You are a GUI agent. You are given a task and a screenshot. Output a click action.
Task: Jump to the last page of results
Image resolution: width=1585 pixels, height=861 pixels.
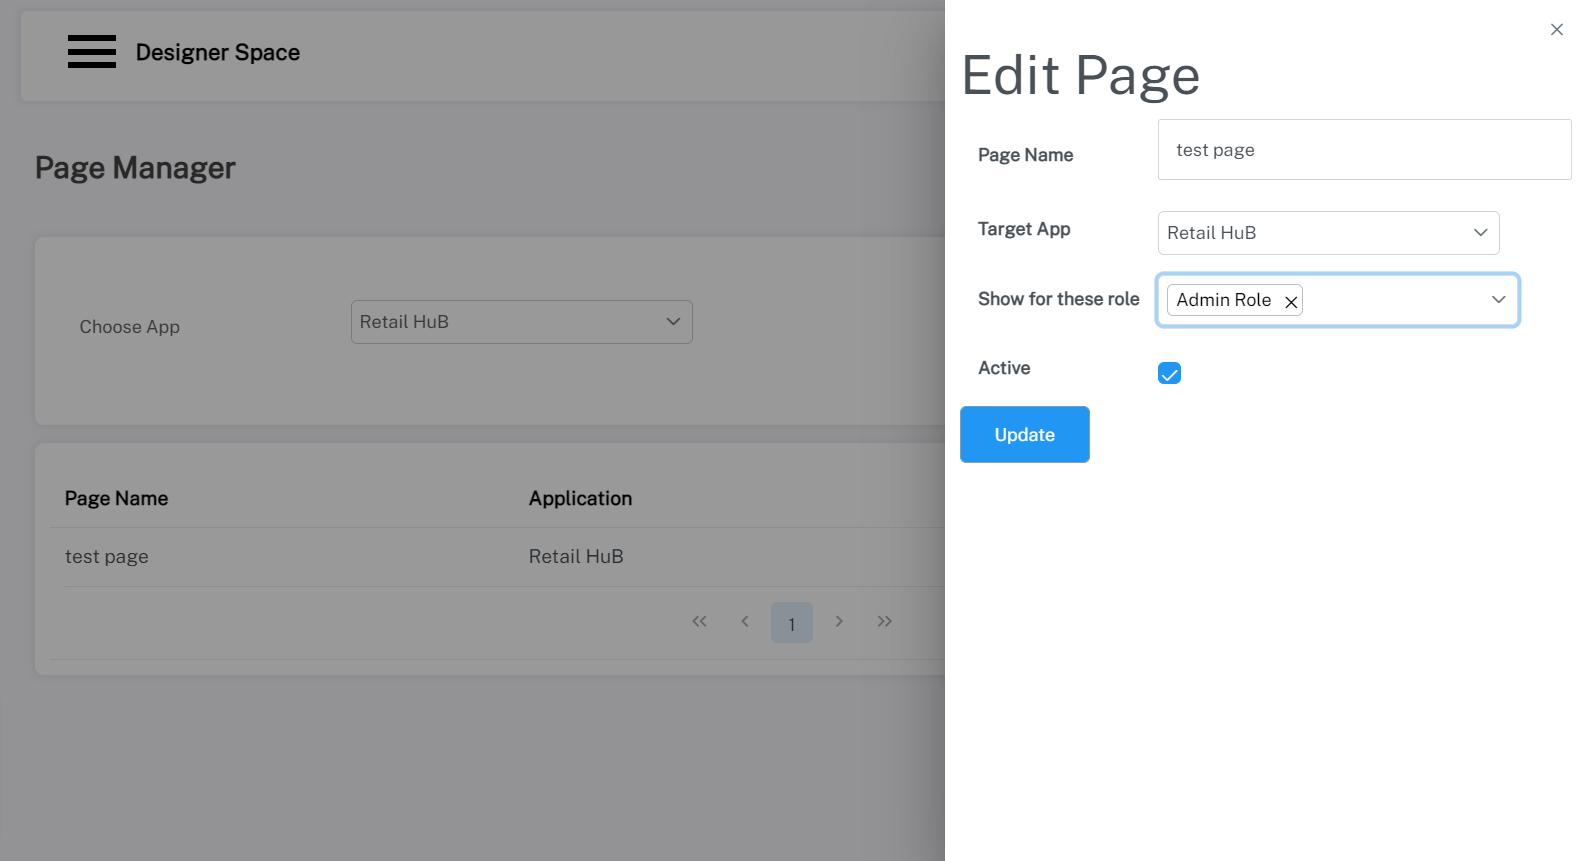tap(884, 622)
